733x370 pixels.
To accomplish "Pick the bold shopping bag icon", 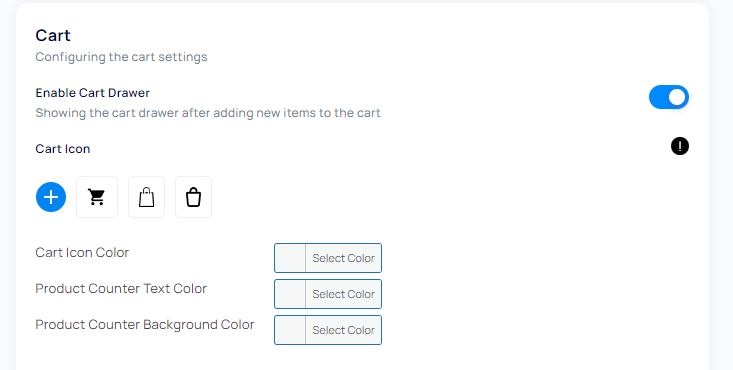I will [194, 197].
